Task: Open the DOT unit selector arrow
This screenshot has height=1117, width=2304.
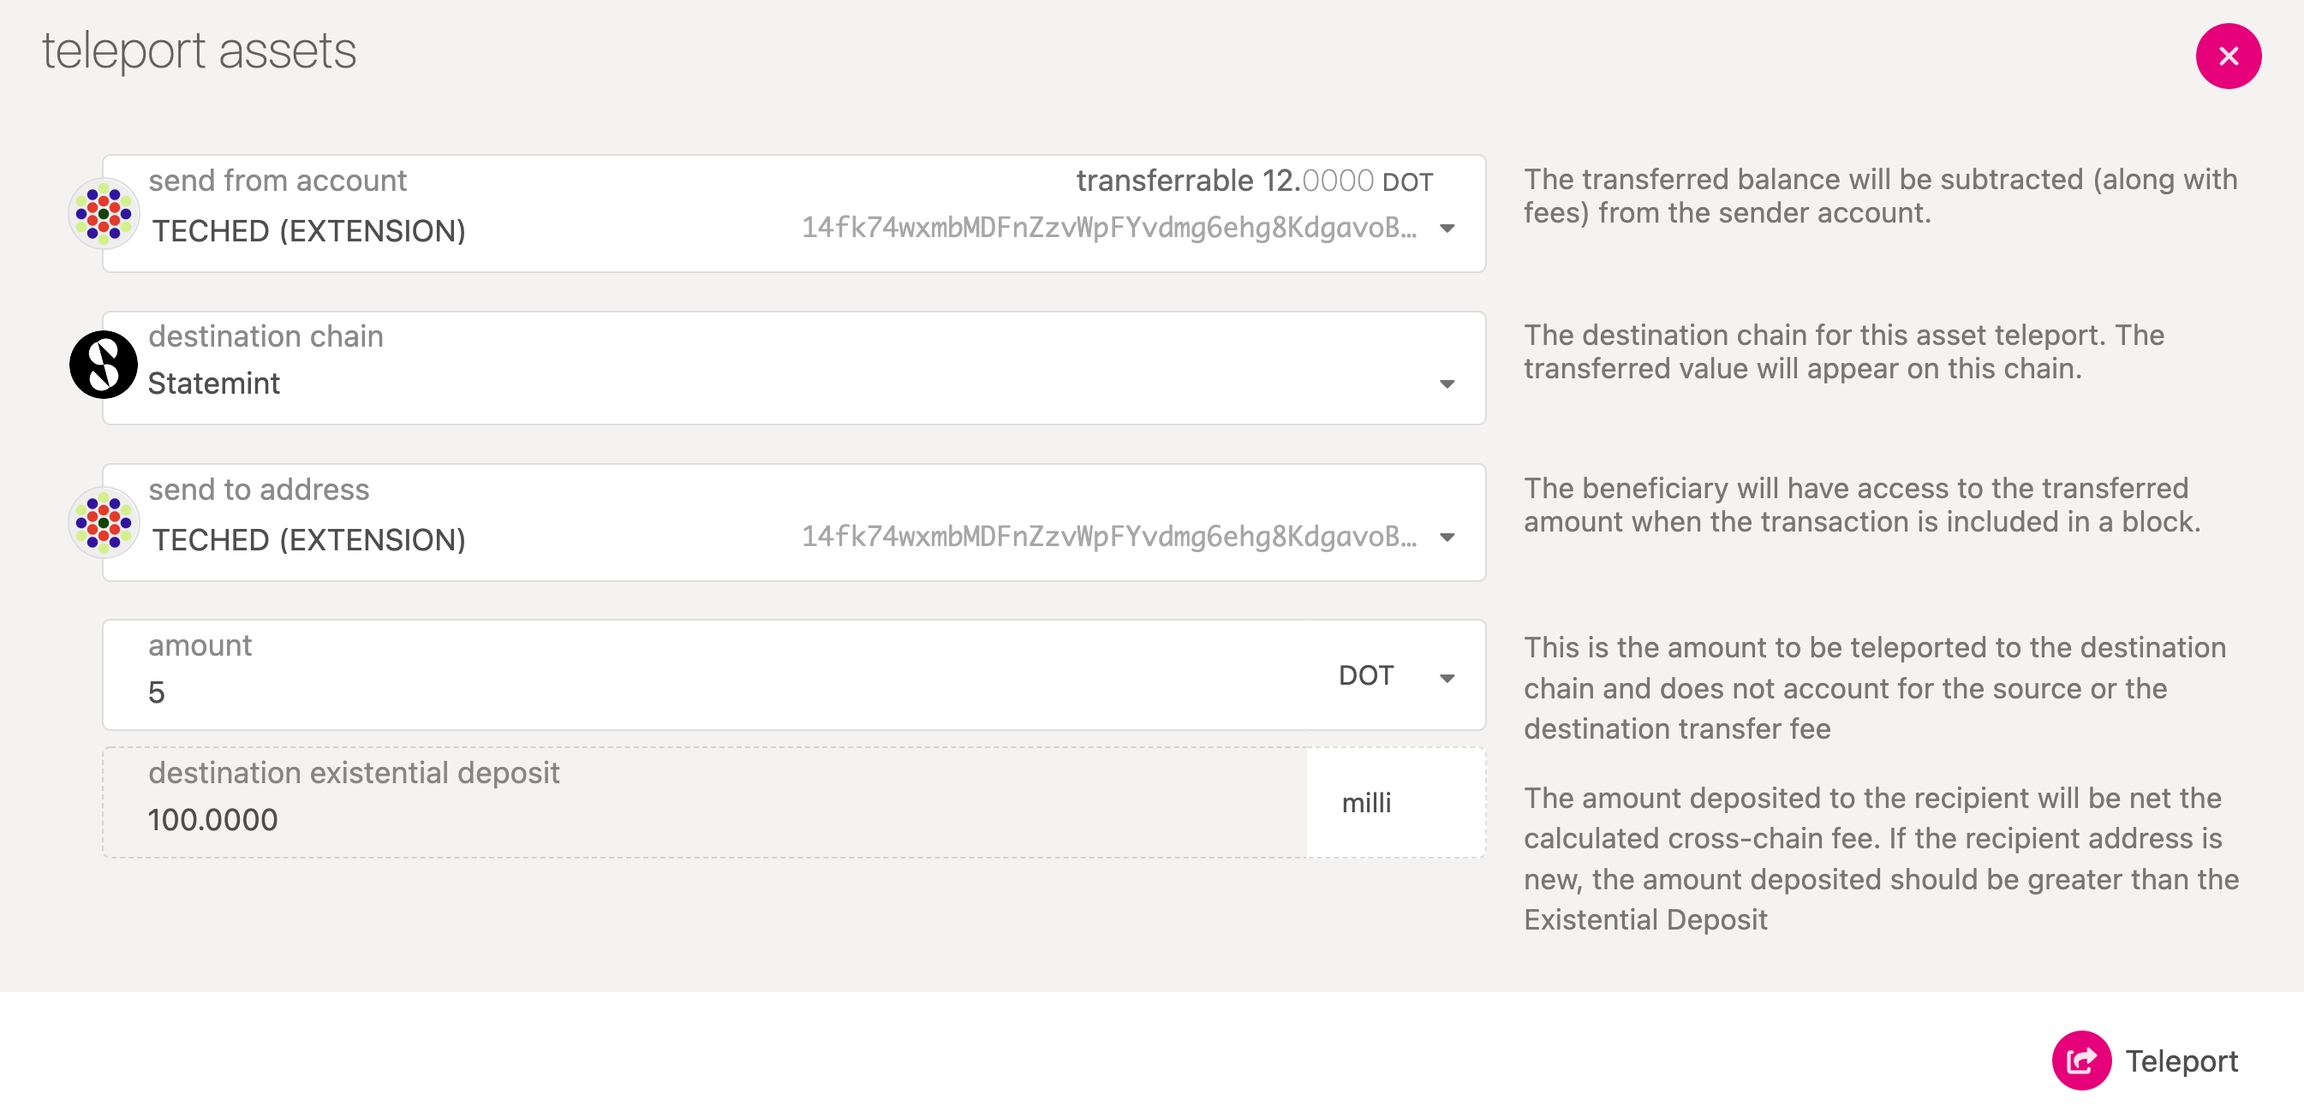Action: click(1447, 678)
